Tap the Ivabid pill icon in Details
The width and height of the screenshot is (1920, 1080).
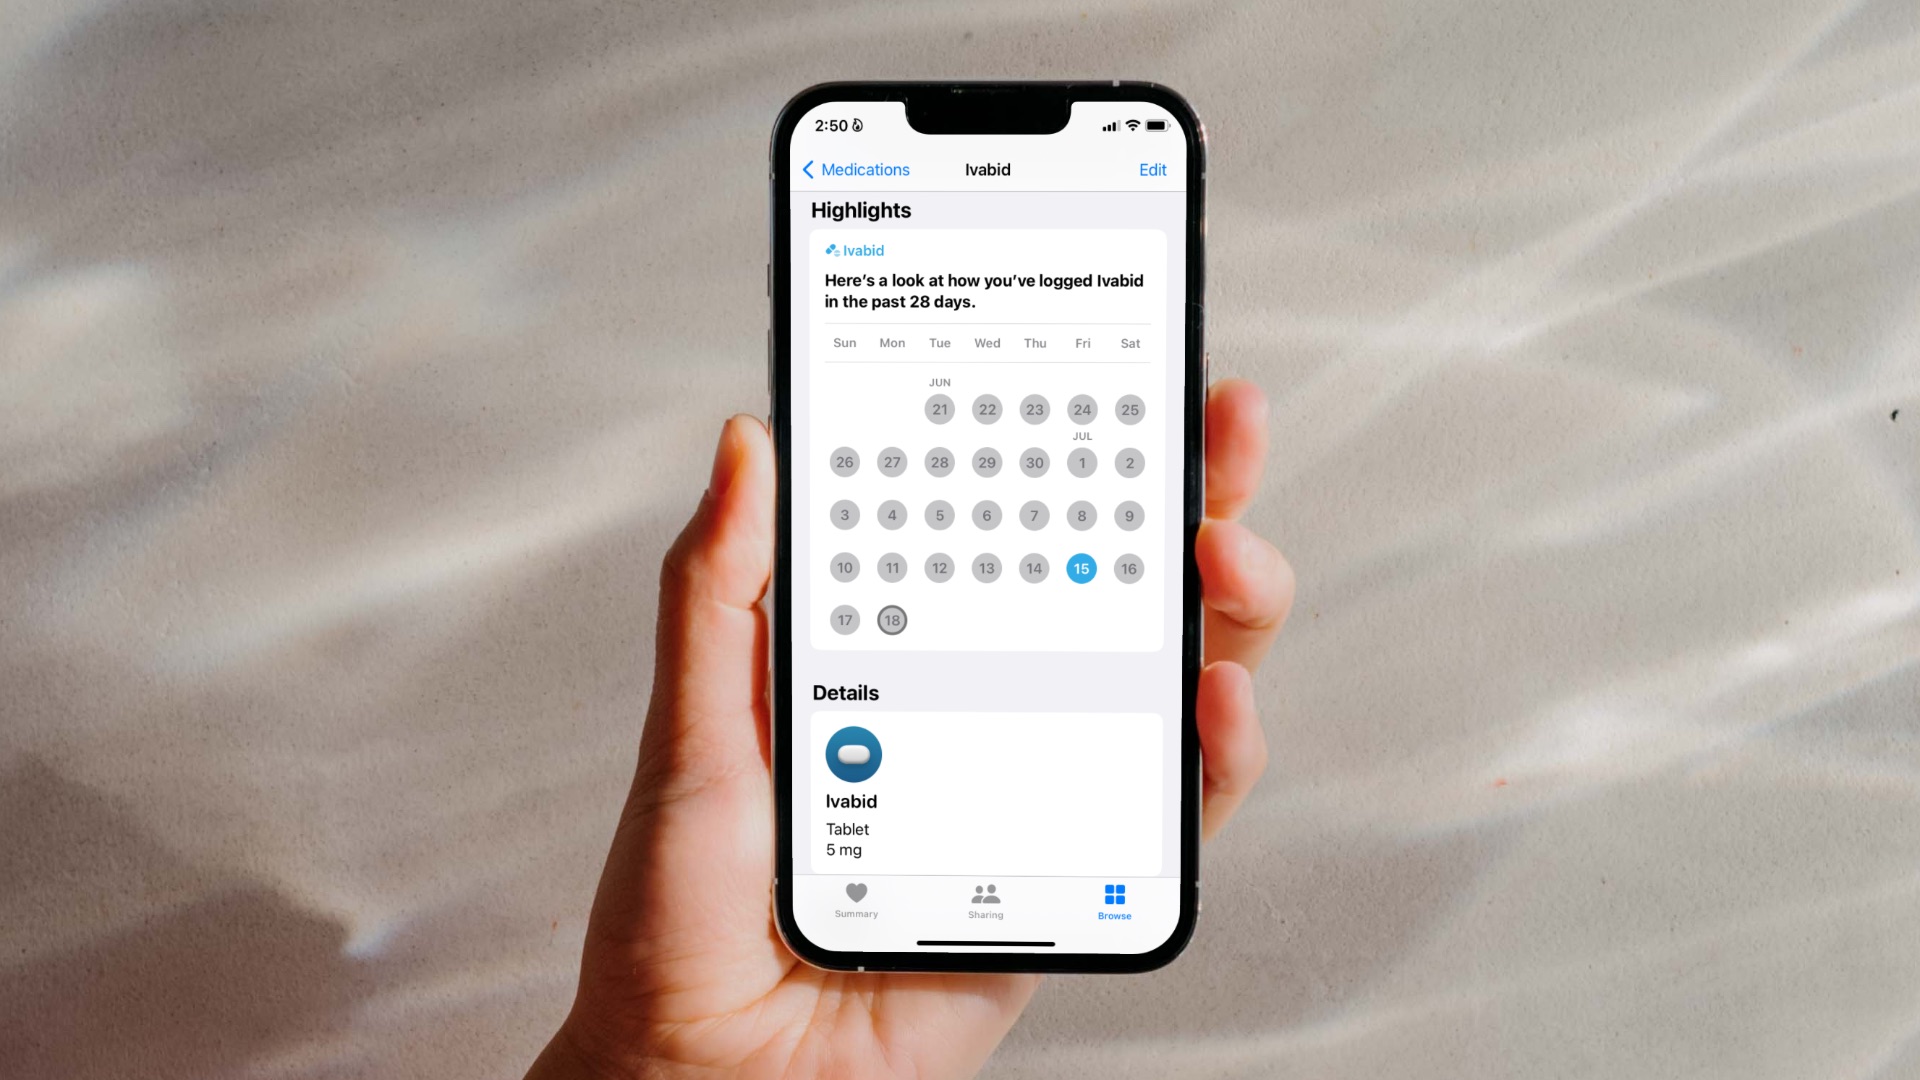click(853, 753)
